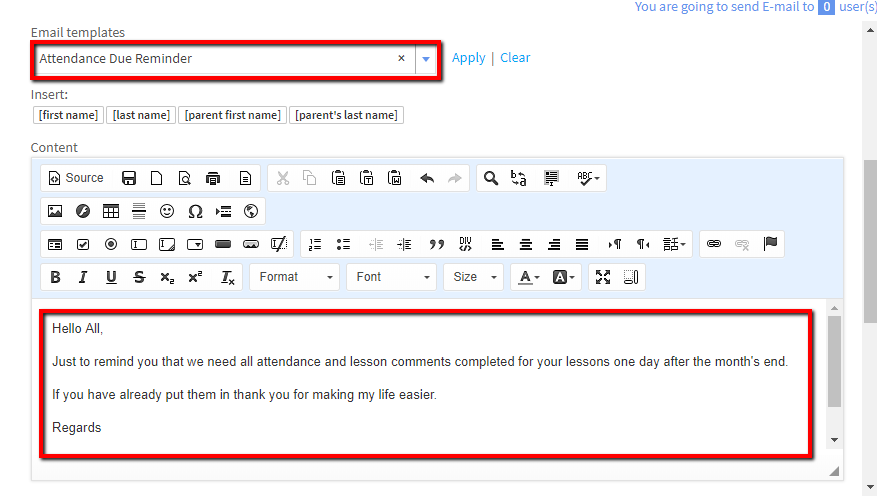Click the Redo arrow
Viewport: 877px width, 496px height.
pyautogui.click(x=455, y=178)
